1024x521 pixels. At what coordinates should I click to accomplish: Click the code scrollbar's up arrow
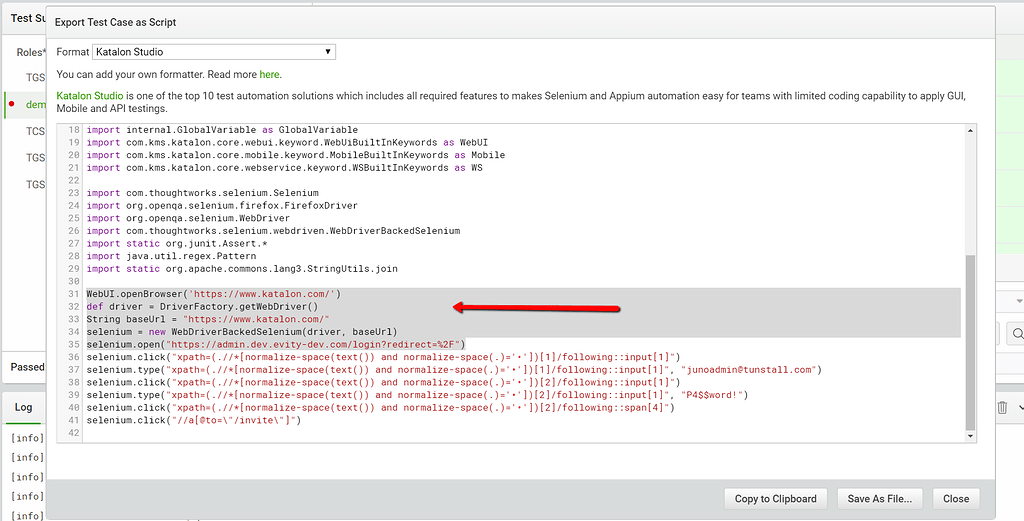[969, 131]
